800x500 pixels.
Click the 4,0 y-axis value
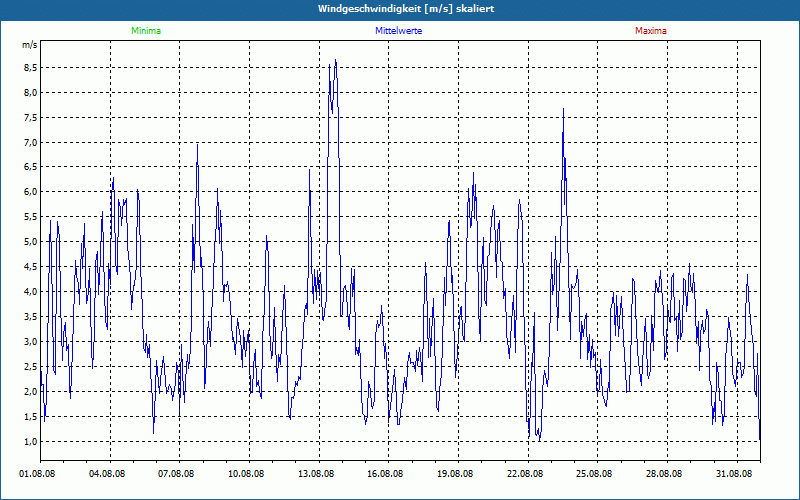(31, 292)
